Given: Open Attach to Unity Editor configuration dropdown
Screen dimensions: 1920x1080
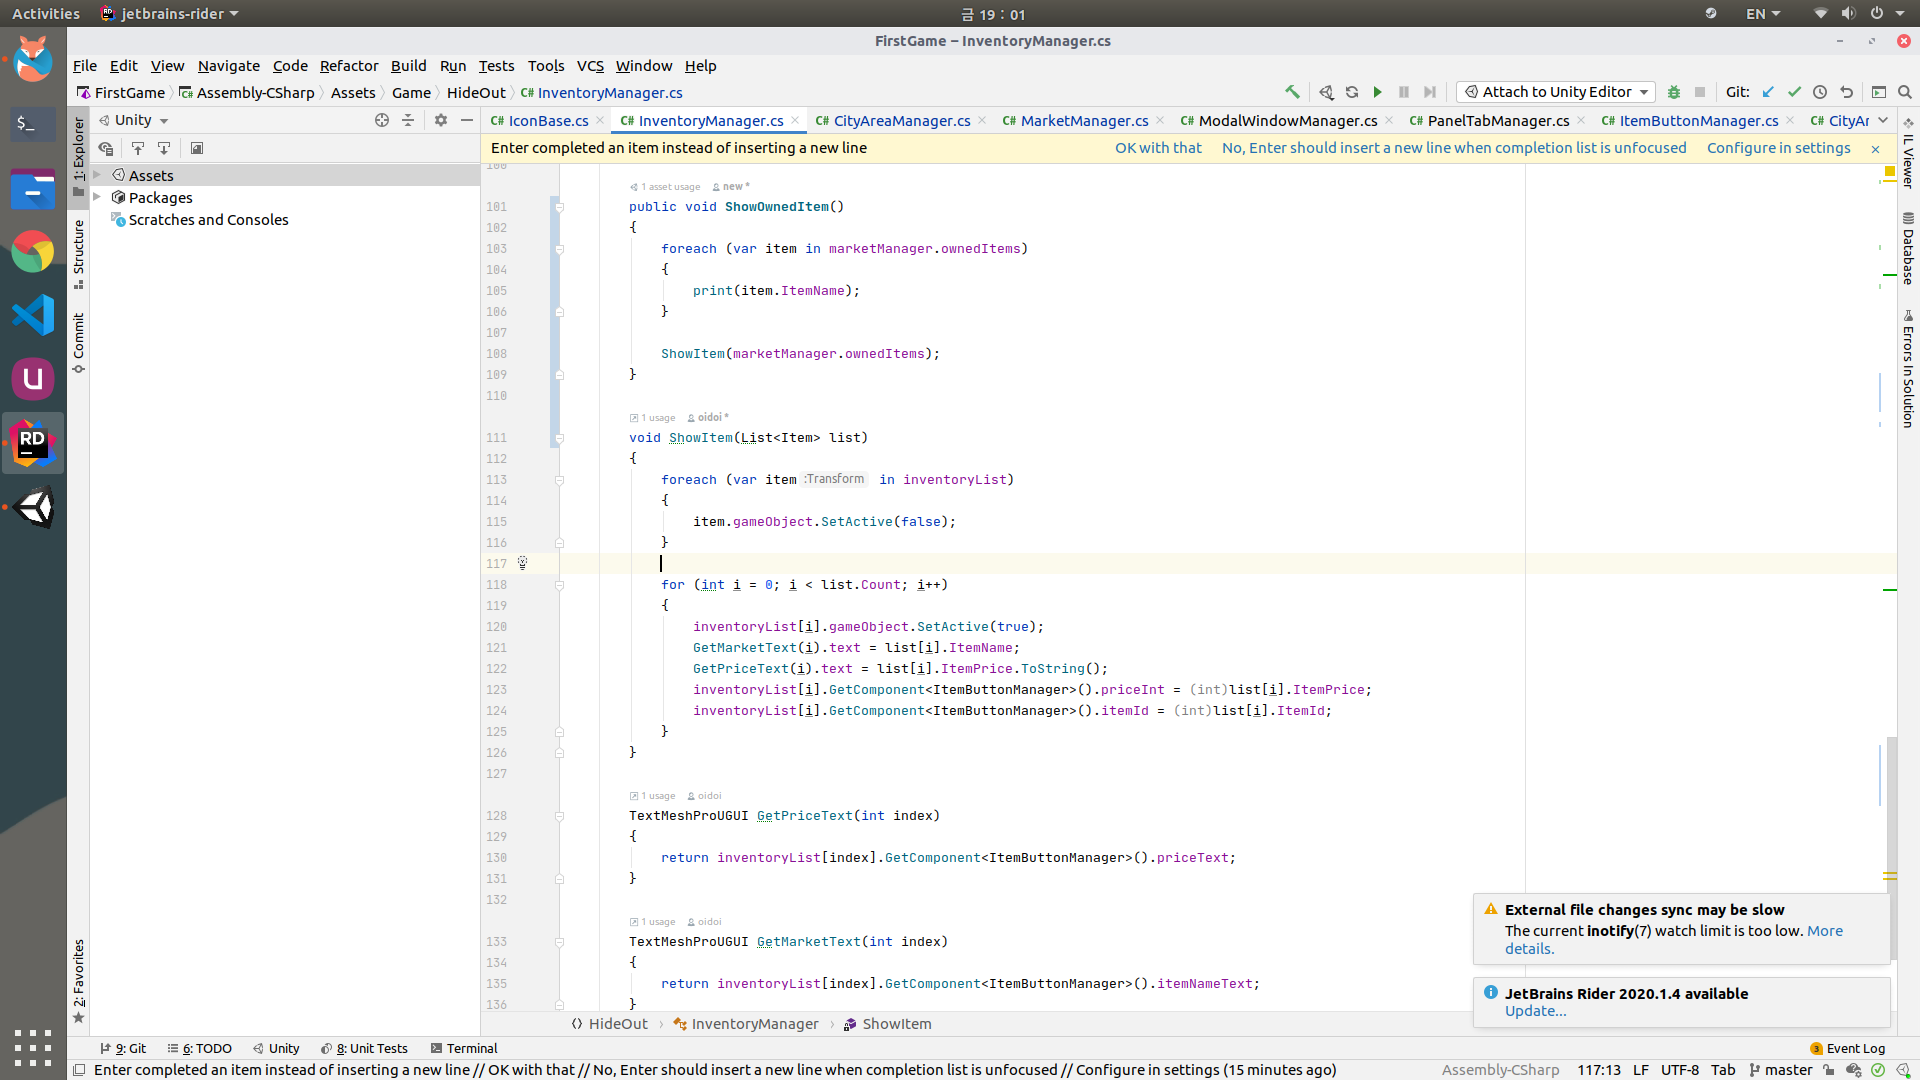Looking at the screenshot, I should point(1556,92).
